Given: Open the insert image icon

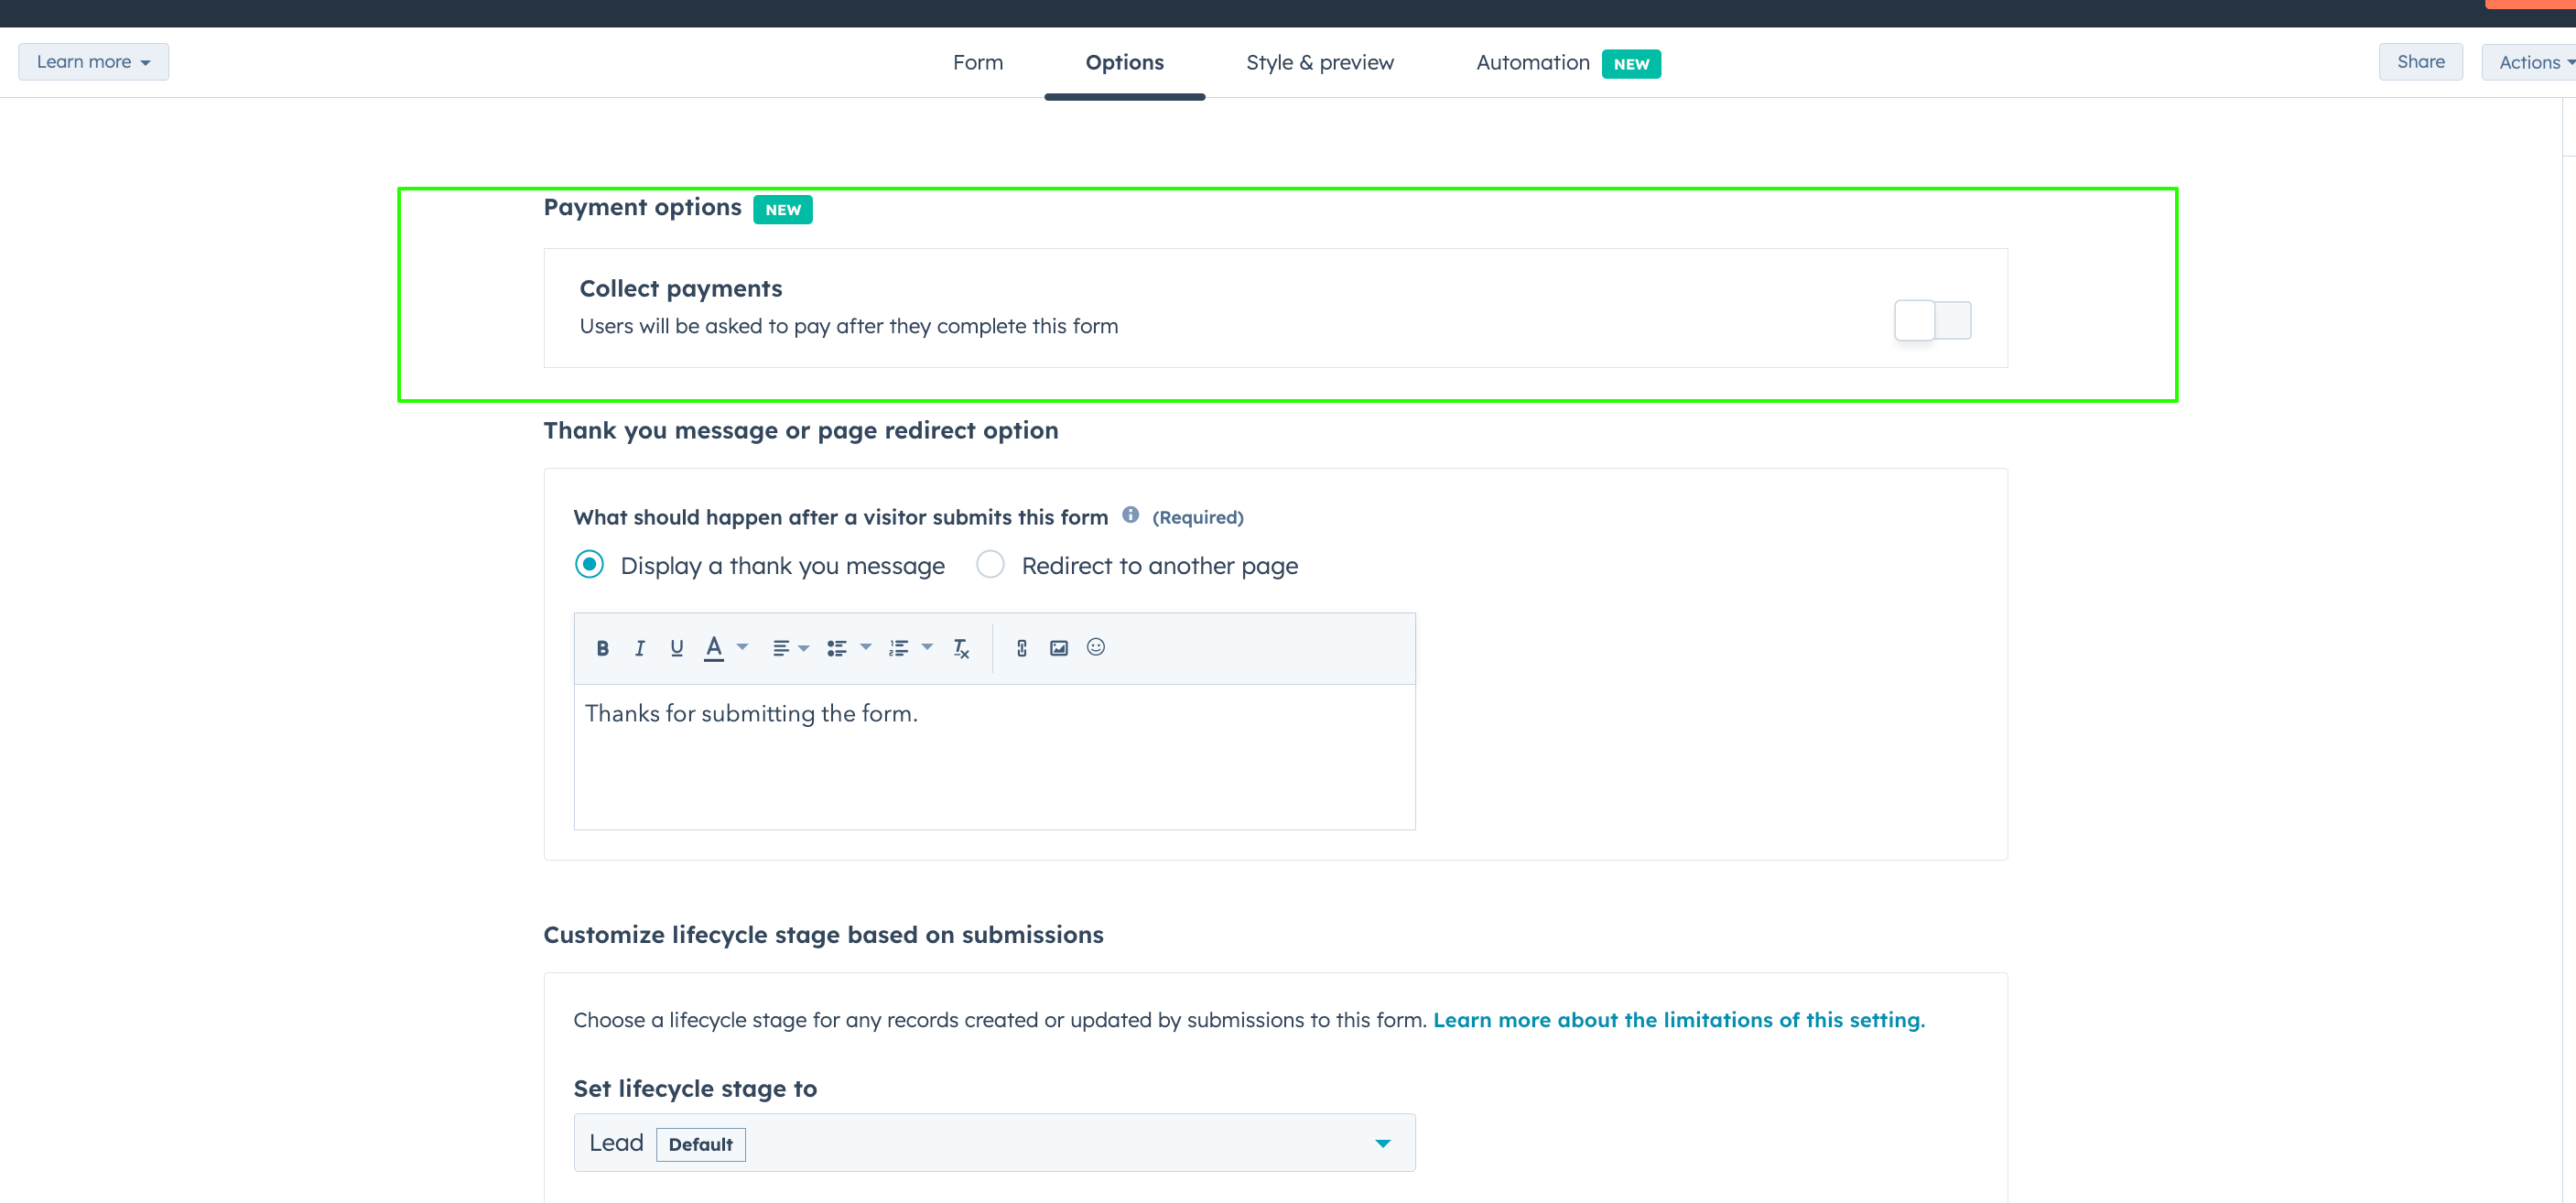Looking at the screenshot, I should coord(1058,648).
